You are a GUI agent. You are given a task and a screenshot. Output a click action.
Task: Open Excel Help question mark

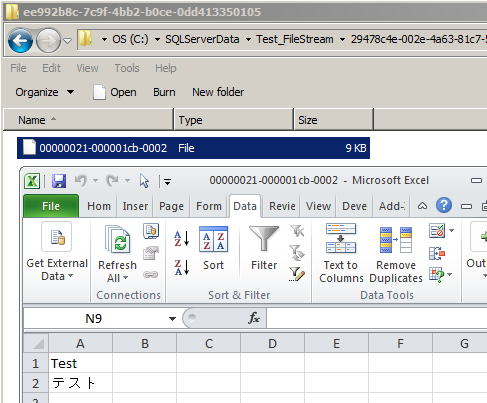point(444,205)
